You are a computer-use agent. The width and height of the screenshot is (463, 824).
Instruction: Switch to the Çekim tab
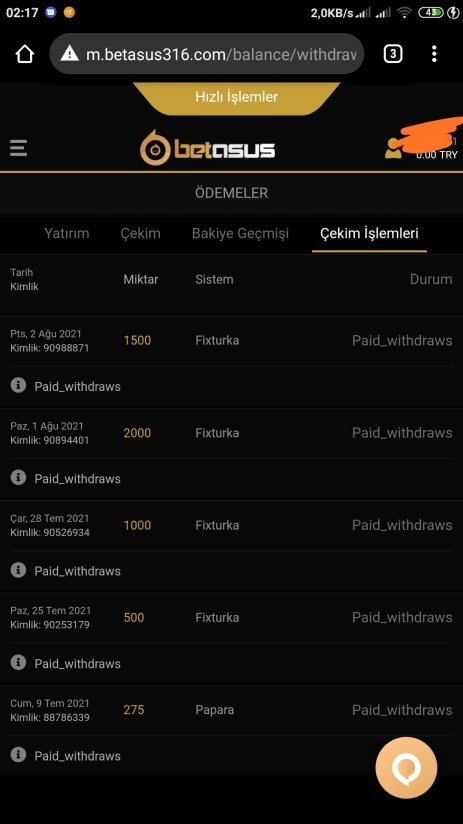click(x=140, y=233)
